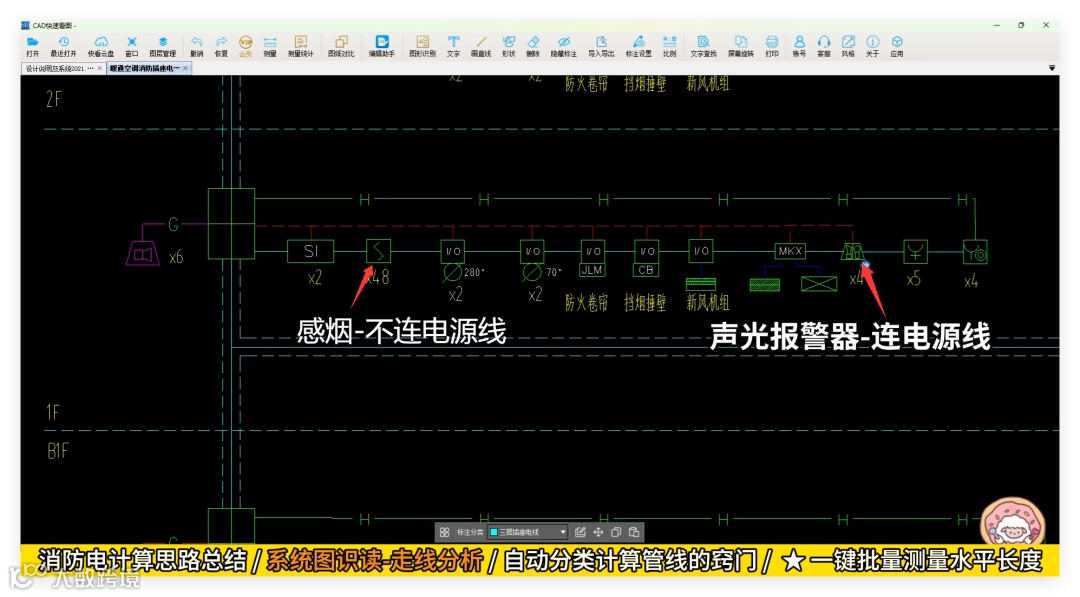
Task: Open 图纸对比 drawing compare tool
Action: click(341, 46)
